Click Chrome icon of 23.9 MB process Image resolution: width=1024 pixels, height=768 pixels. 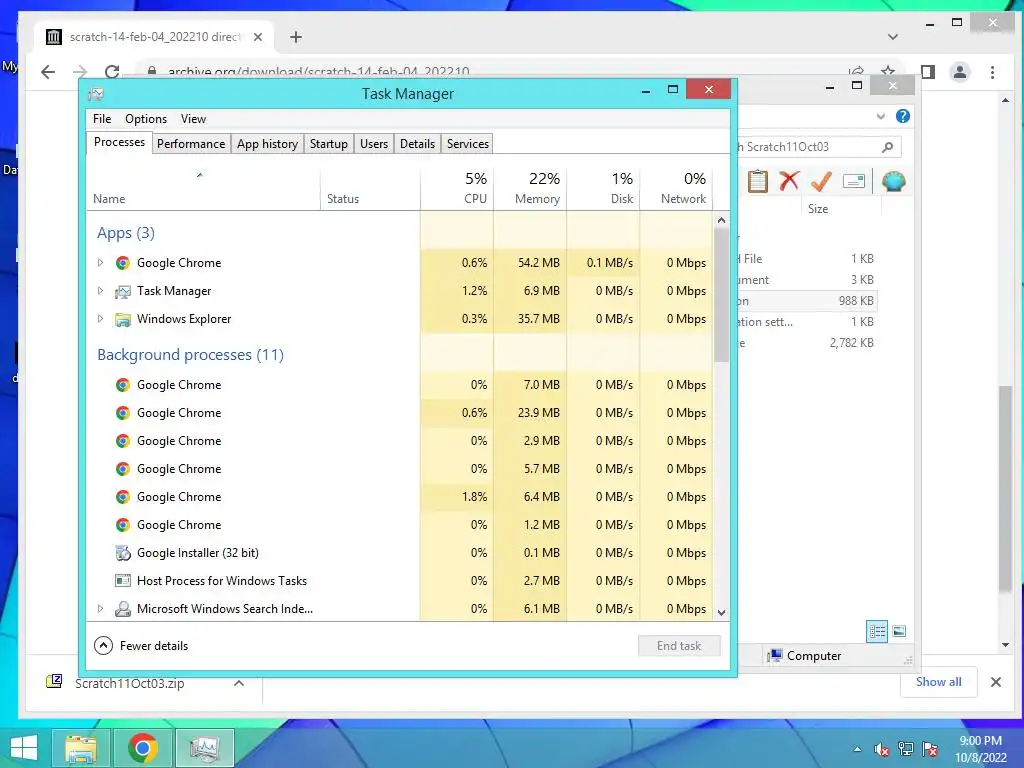click(123, 413)
